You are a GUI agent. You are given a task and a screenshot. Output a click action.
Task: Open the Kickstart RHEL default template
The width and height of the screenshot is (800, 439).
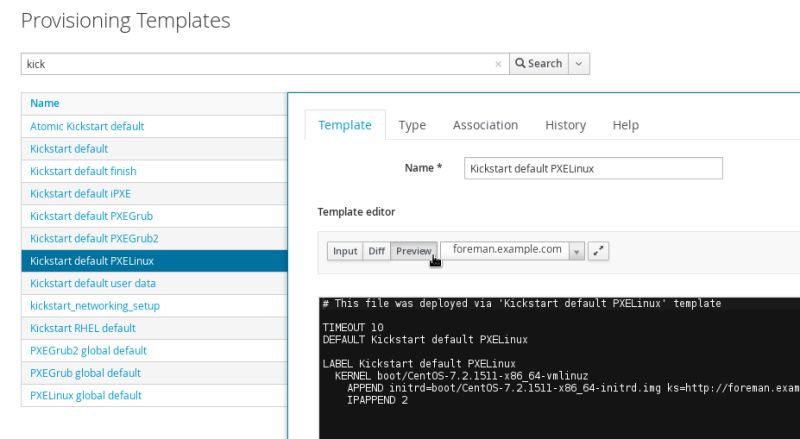coord(83,328)
